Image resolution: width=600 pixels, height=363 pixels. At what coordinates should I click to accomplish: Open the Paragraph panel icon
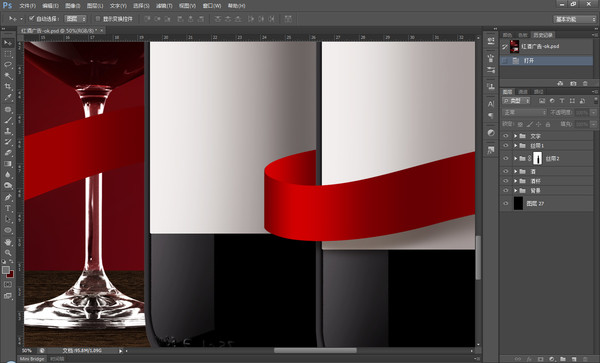(x=491, y=116)
